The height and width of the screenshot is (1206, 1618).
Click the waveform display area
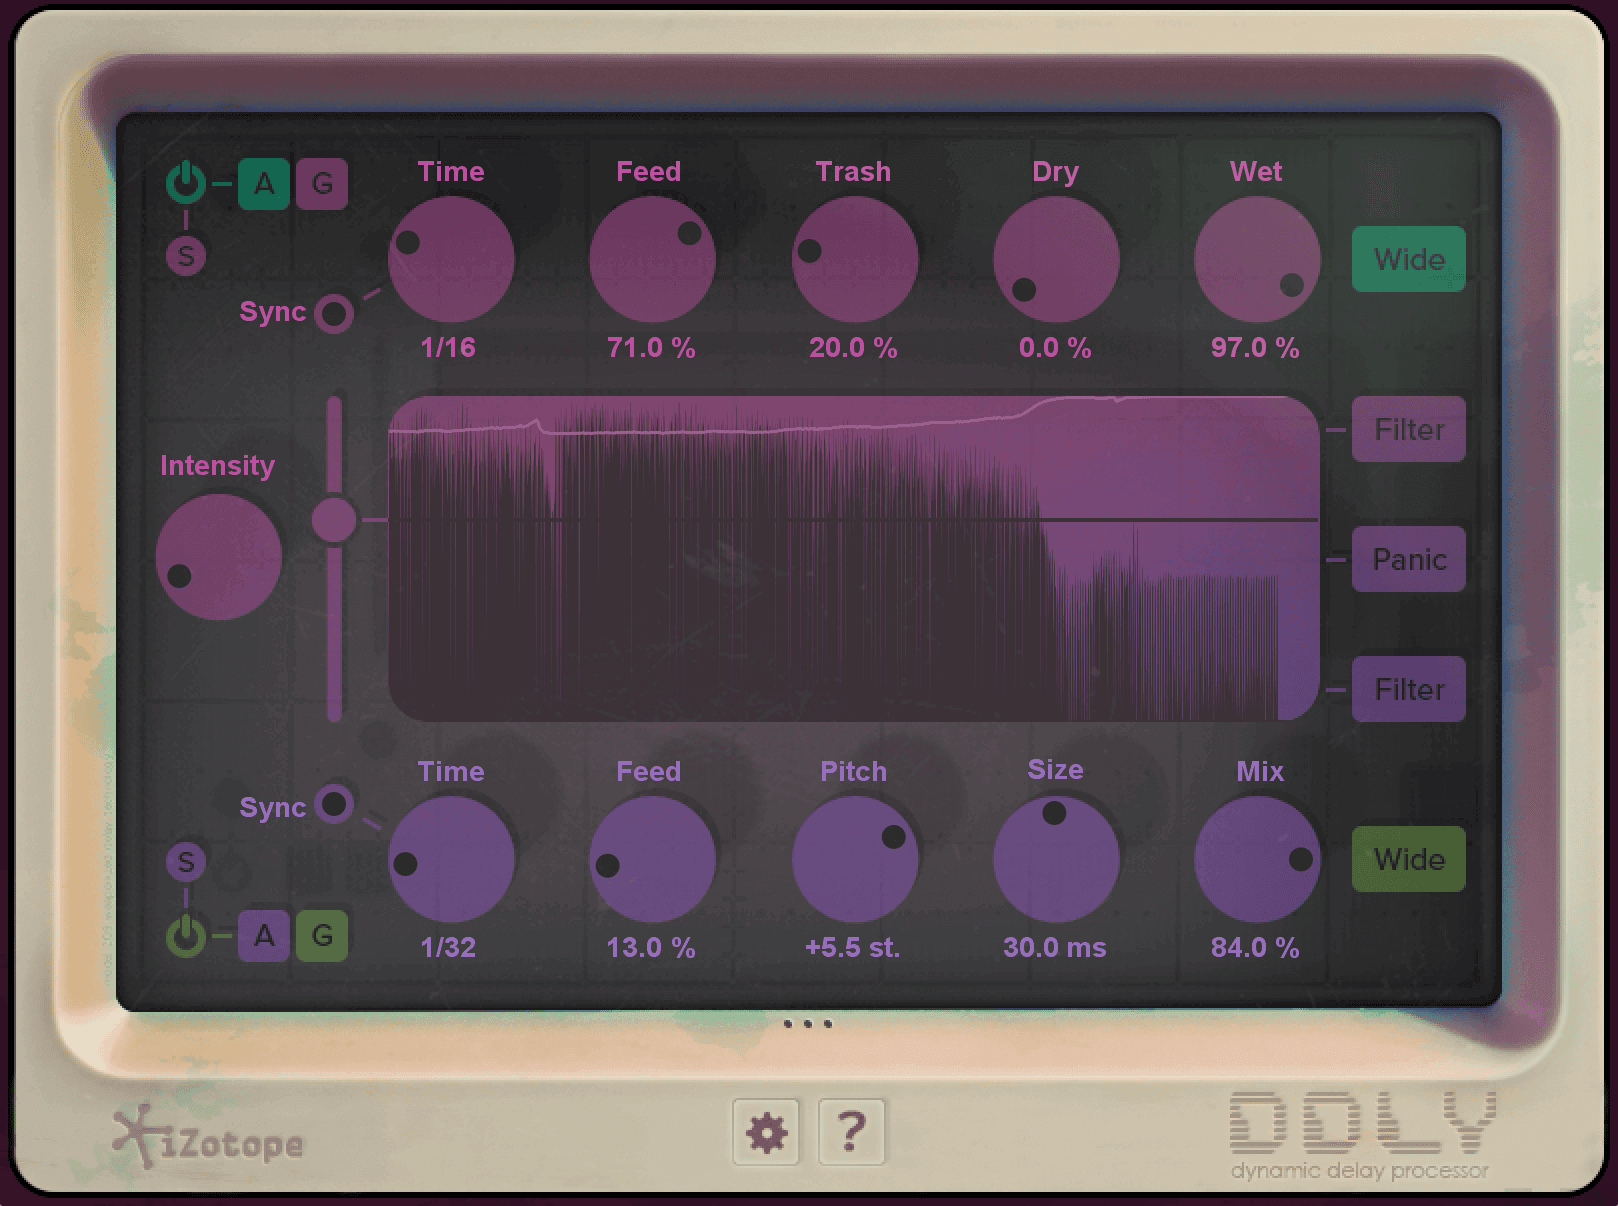[x=854, y=558]
